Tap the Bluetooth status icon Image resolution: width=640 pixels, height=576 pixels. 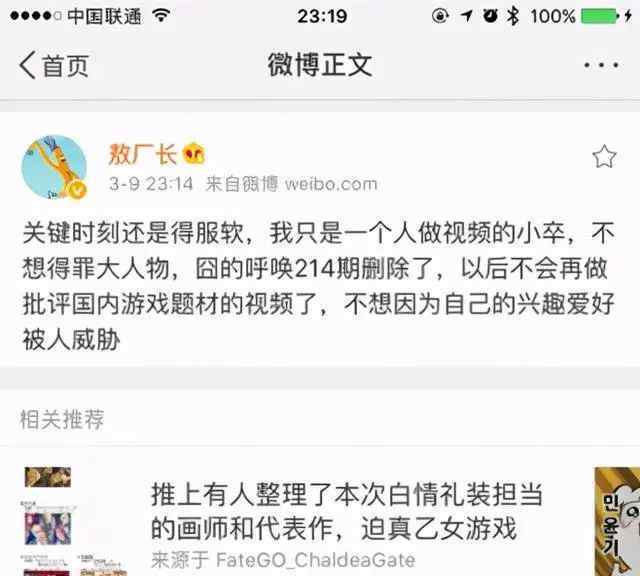(x=513, y=16)
